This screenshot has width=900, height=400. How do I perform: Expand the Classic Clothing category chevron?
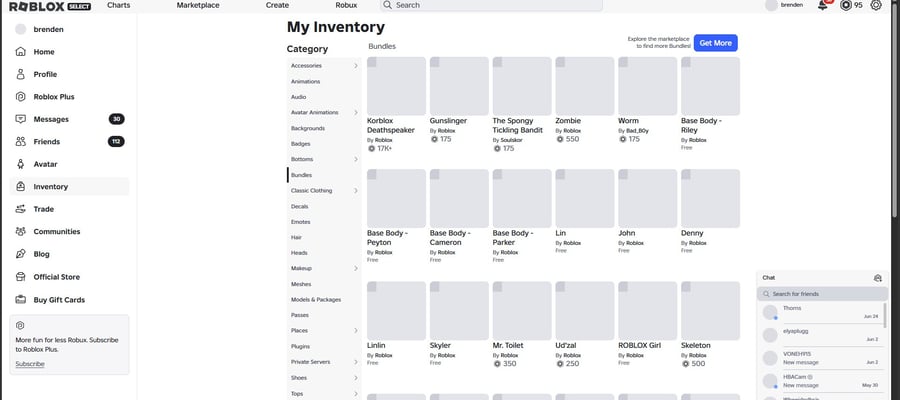[x=356, y=191]
